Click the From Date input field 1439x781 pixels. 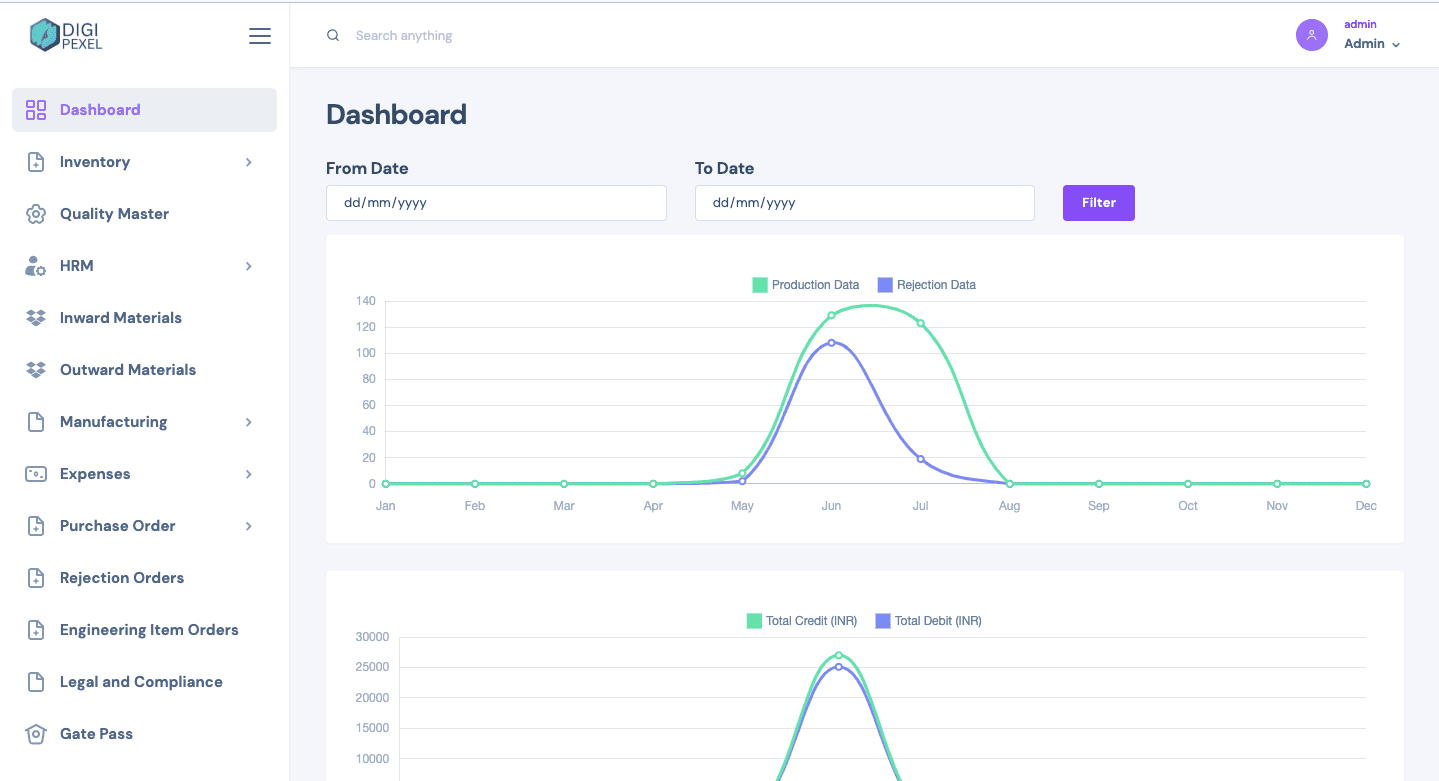496,203
